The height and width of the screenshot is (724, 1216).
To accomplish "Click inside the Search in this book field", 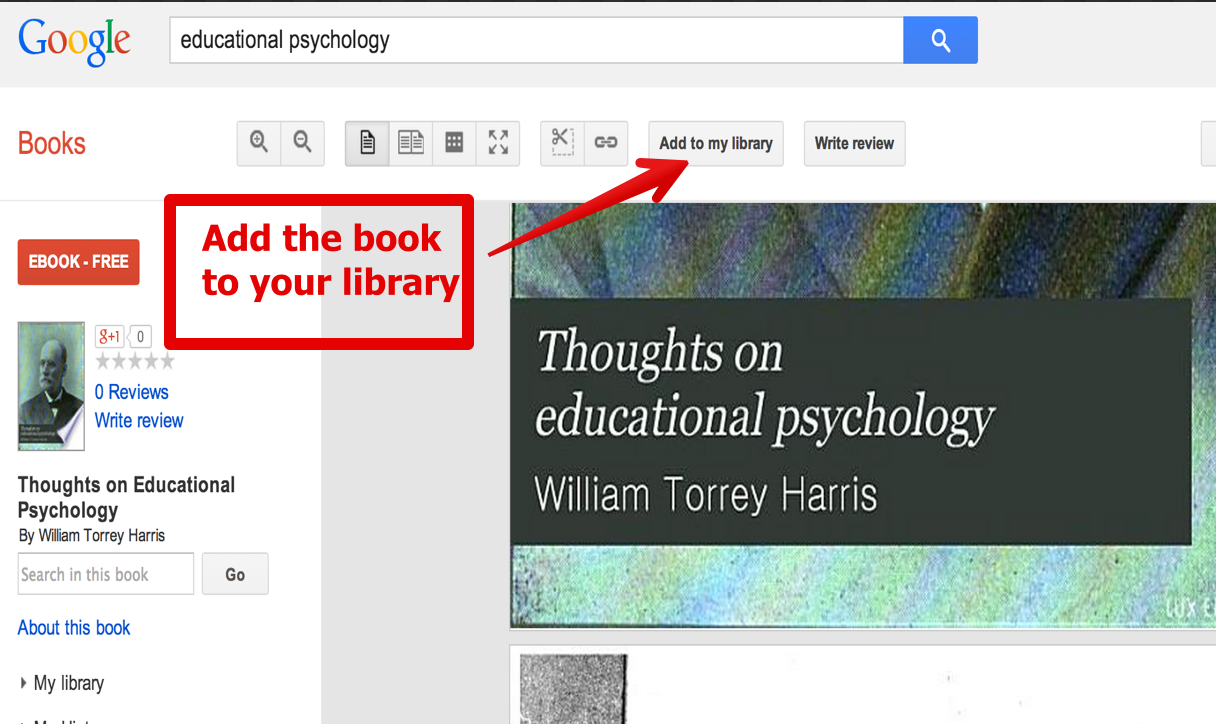I will coord(105,573).
